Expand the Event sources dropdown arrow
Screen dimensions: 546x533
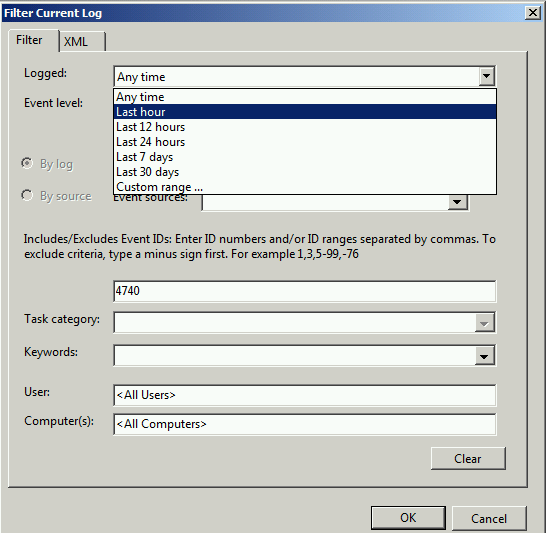457,202
